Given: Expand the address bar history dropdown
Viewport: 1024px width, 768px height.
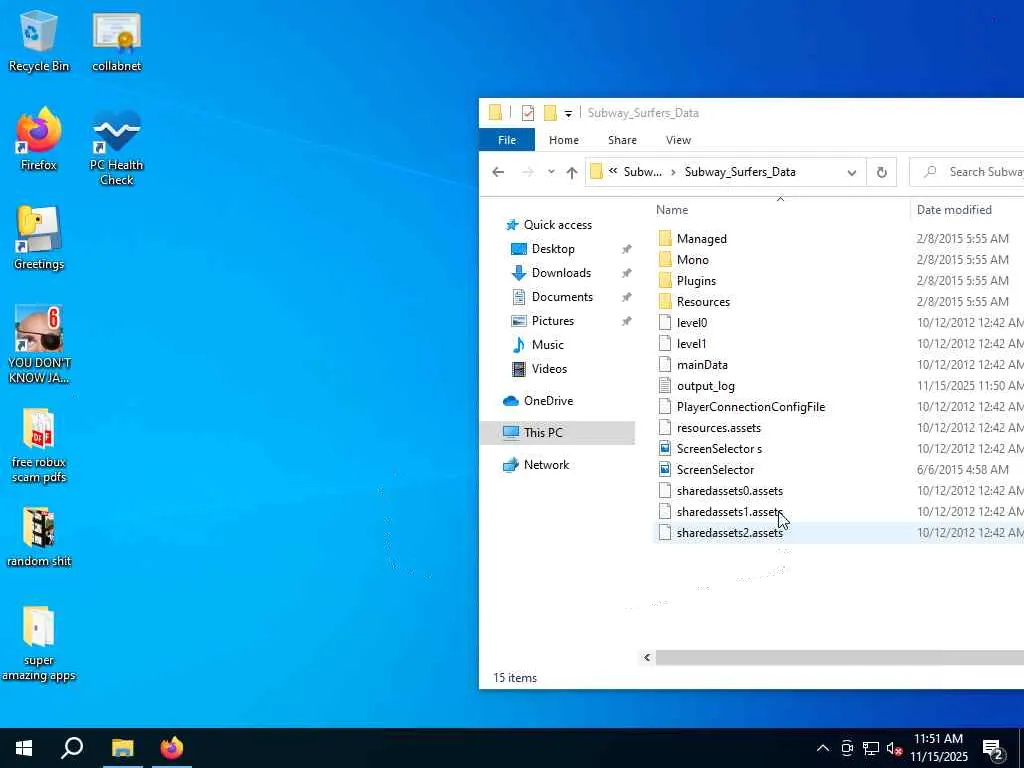Looking at the screenshot, I should coord(852,172).
